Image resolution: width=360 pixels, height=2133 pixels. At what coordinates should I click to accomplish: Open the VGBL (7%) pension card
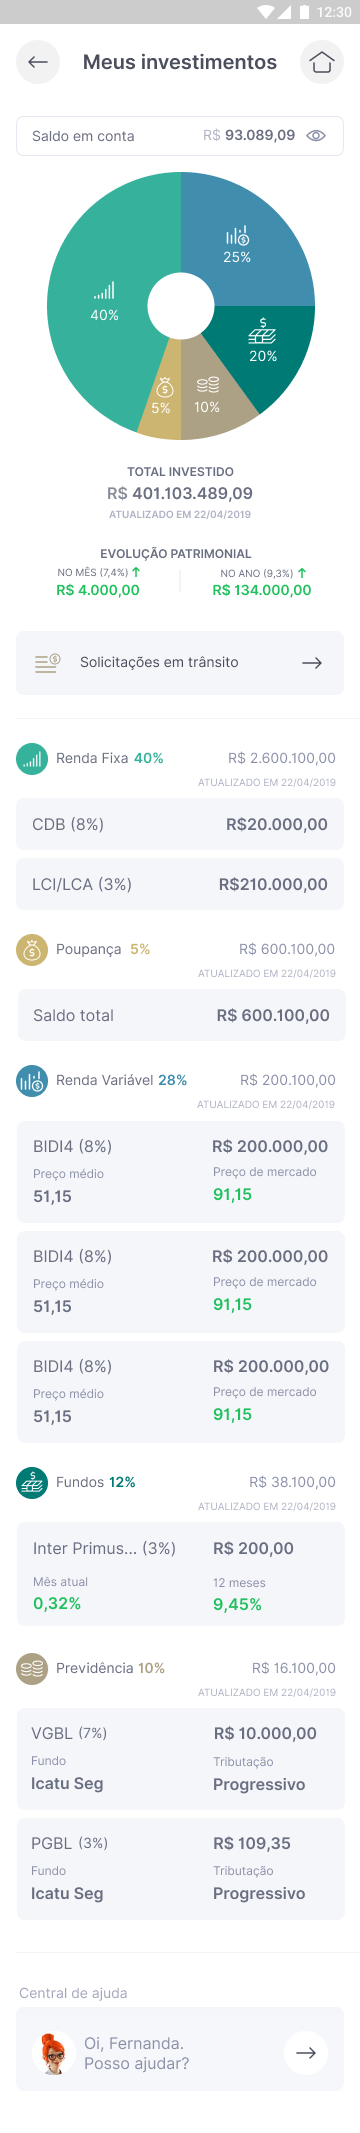pos(180,1759)
